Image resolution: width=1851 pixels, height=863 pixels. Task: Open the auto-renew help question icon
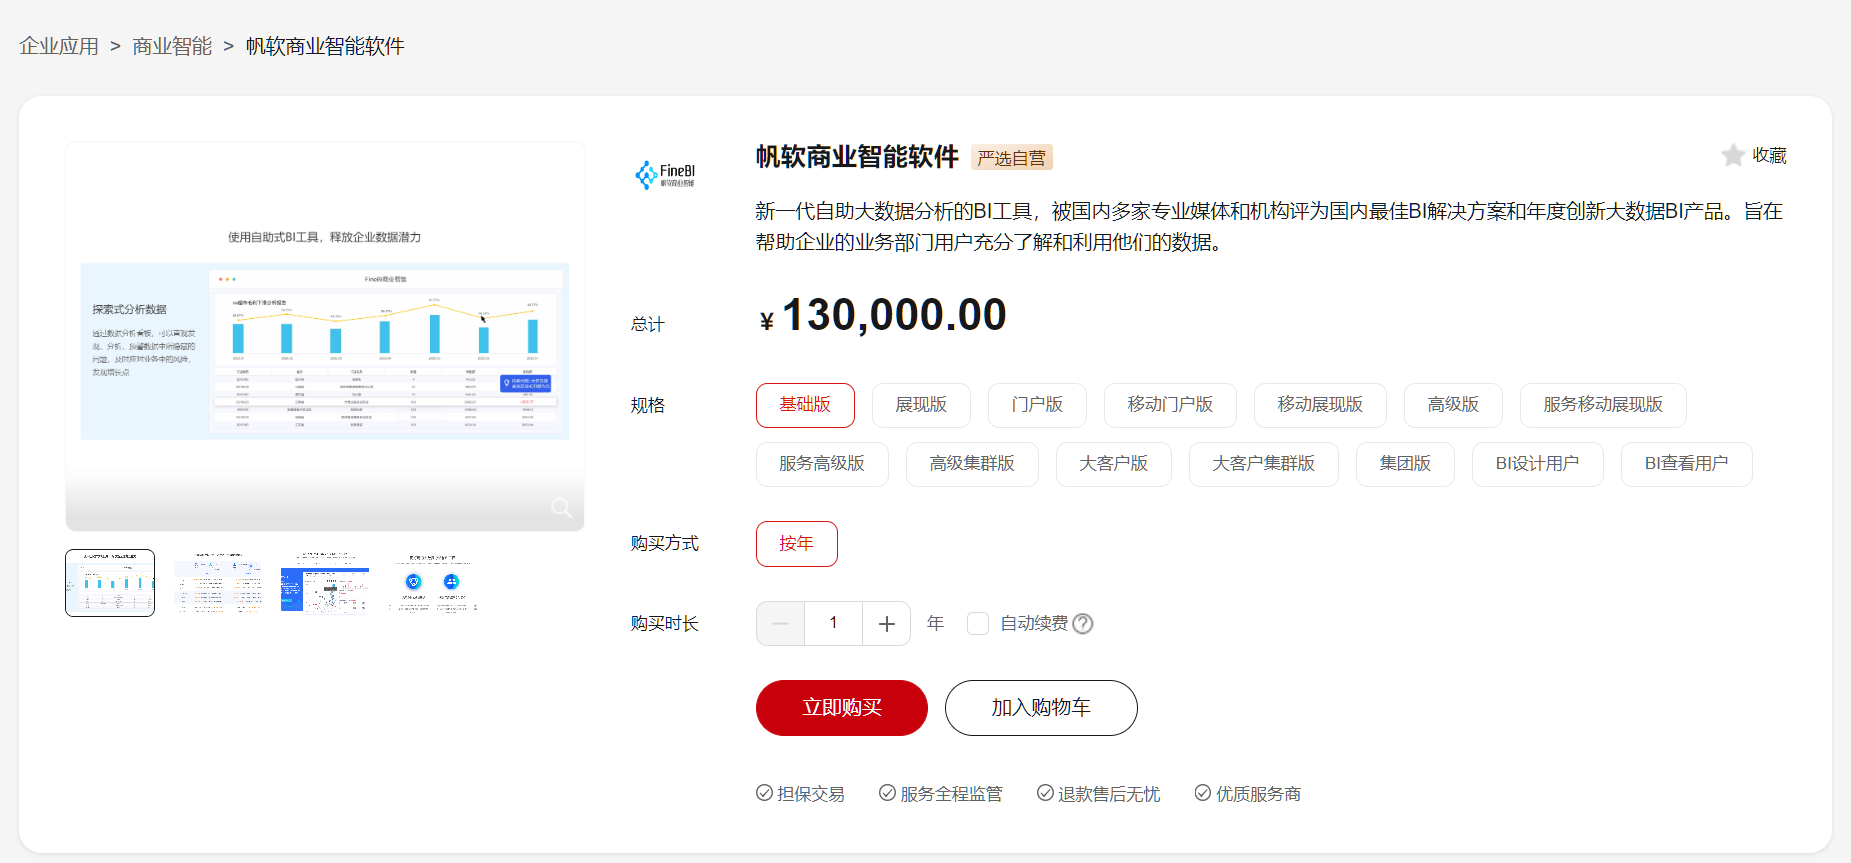1083,624
